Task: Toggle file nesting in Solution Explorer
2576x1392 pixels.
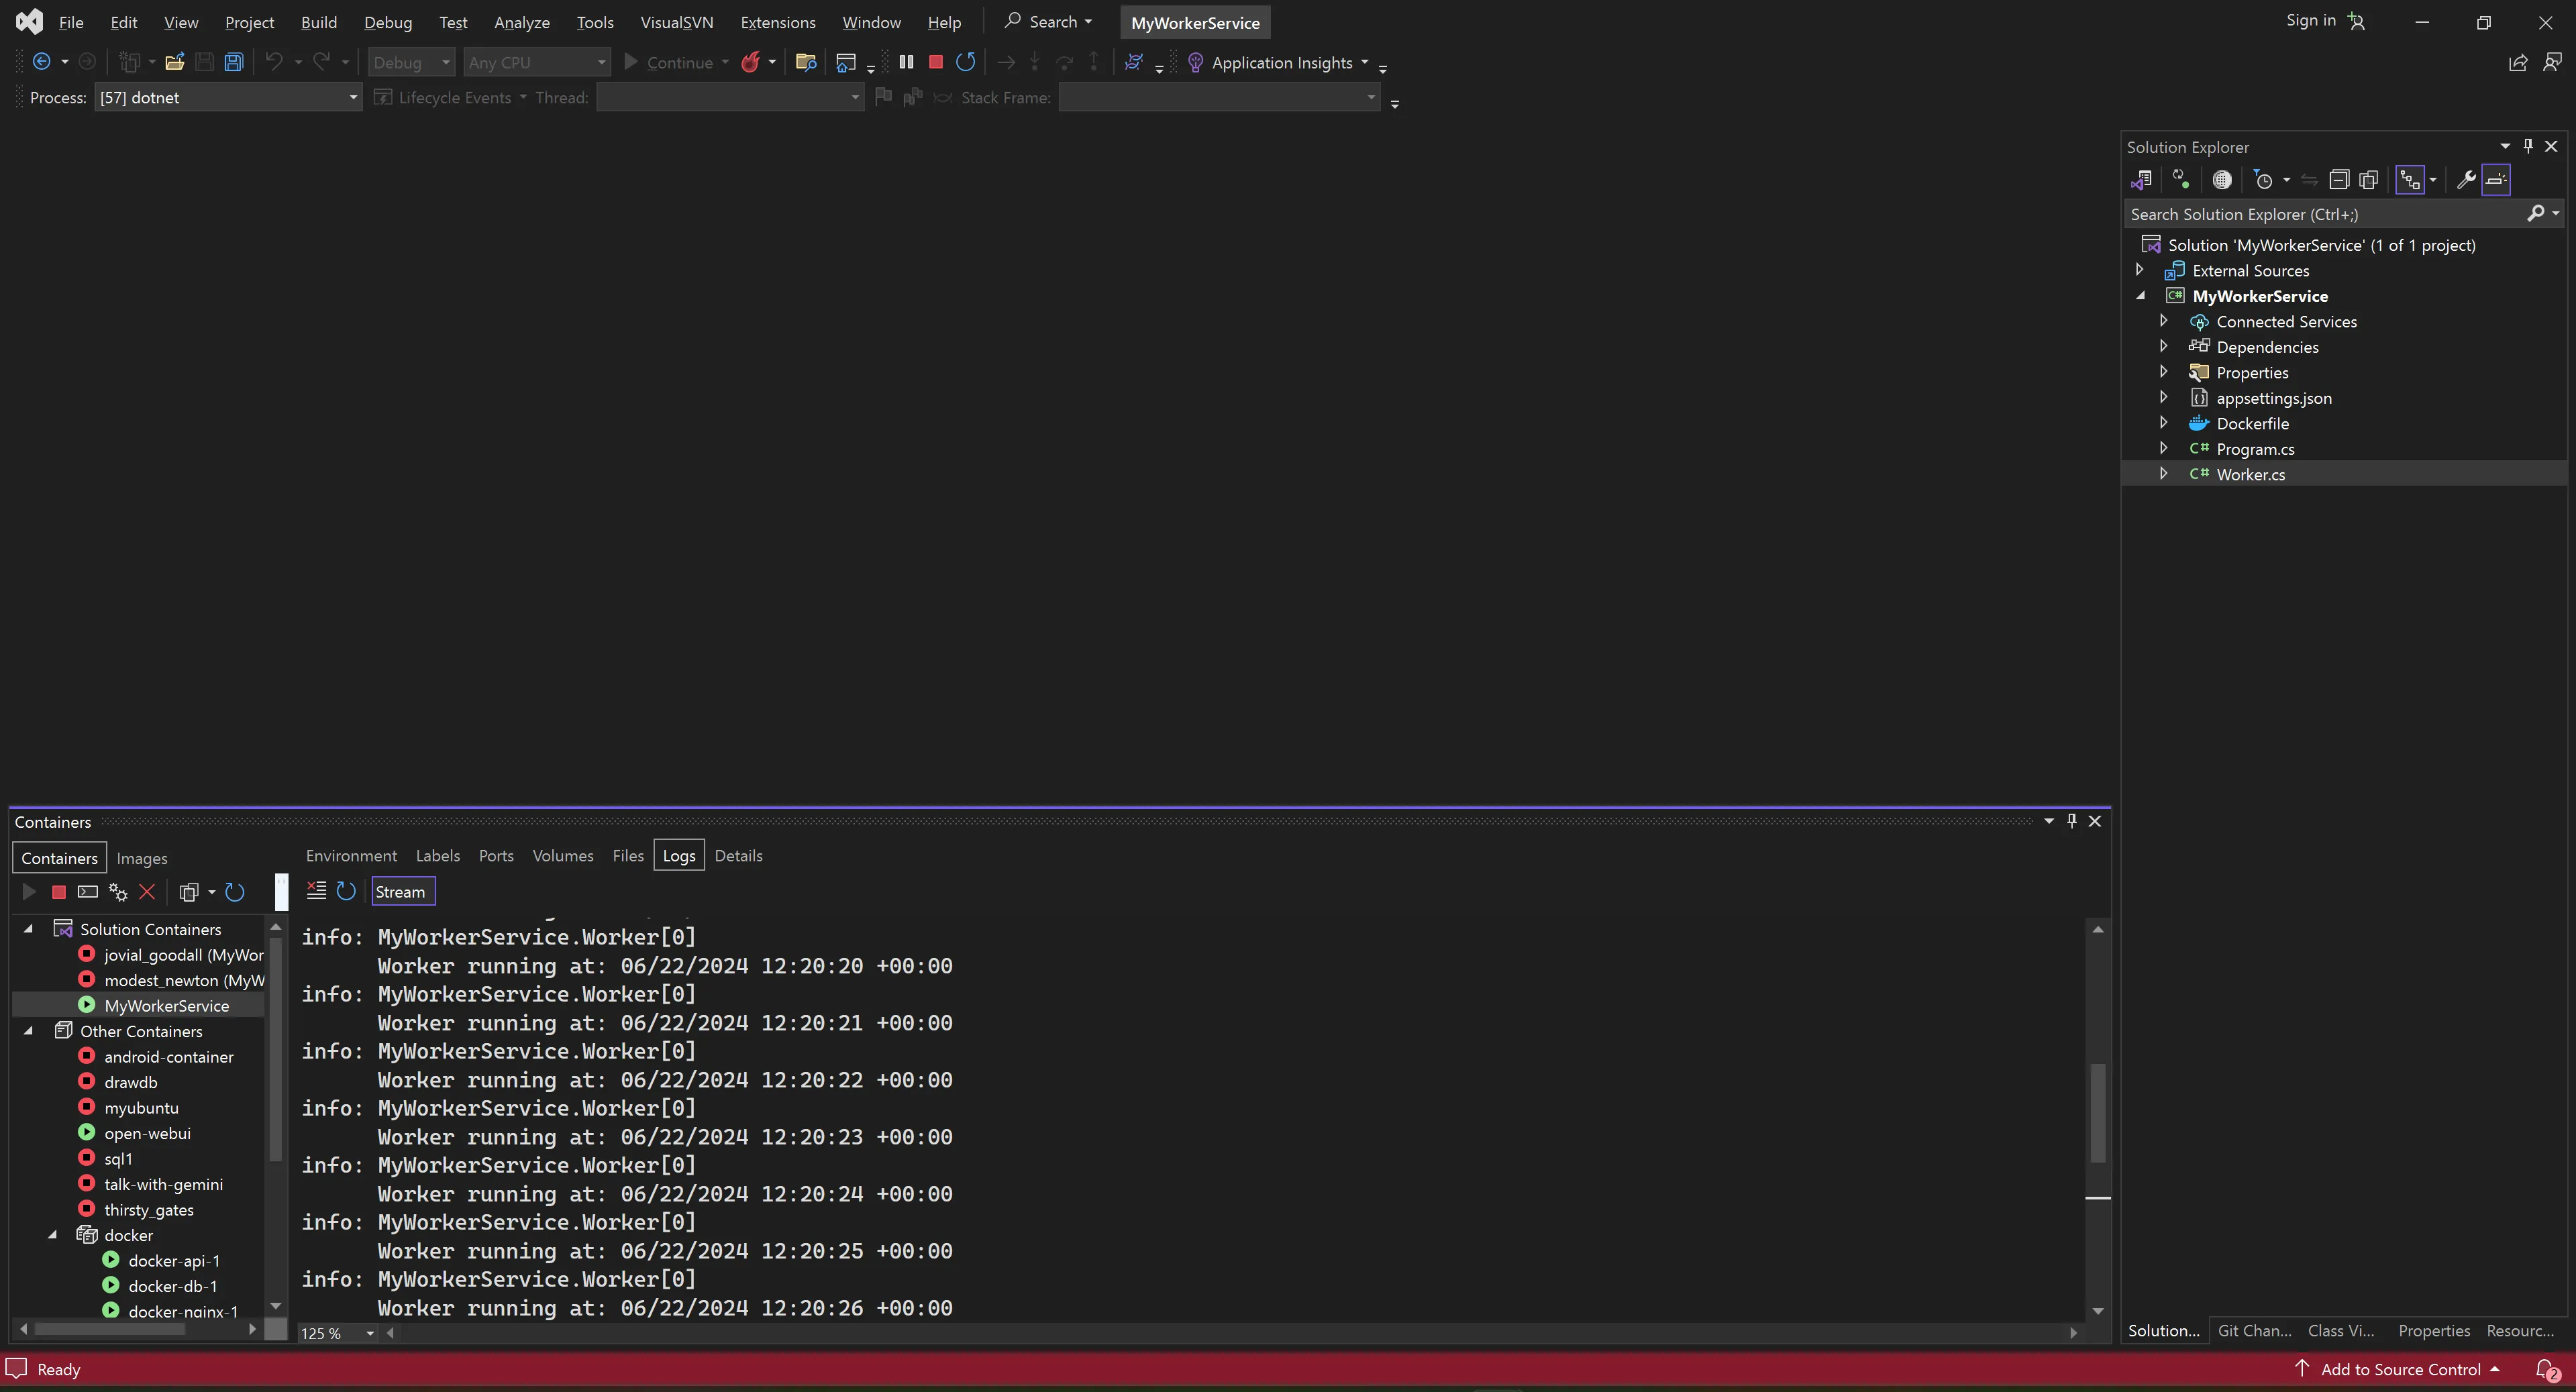Action: [x=2410, y=180]
